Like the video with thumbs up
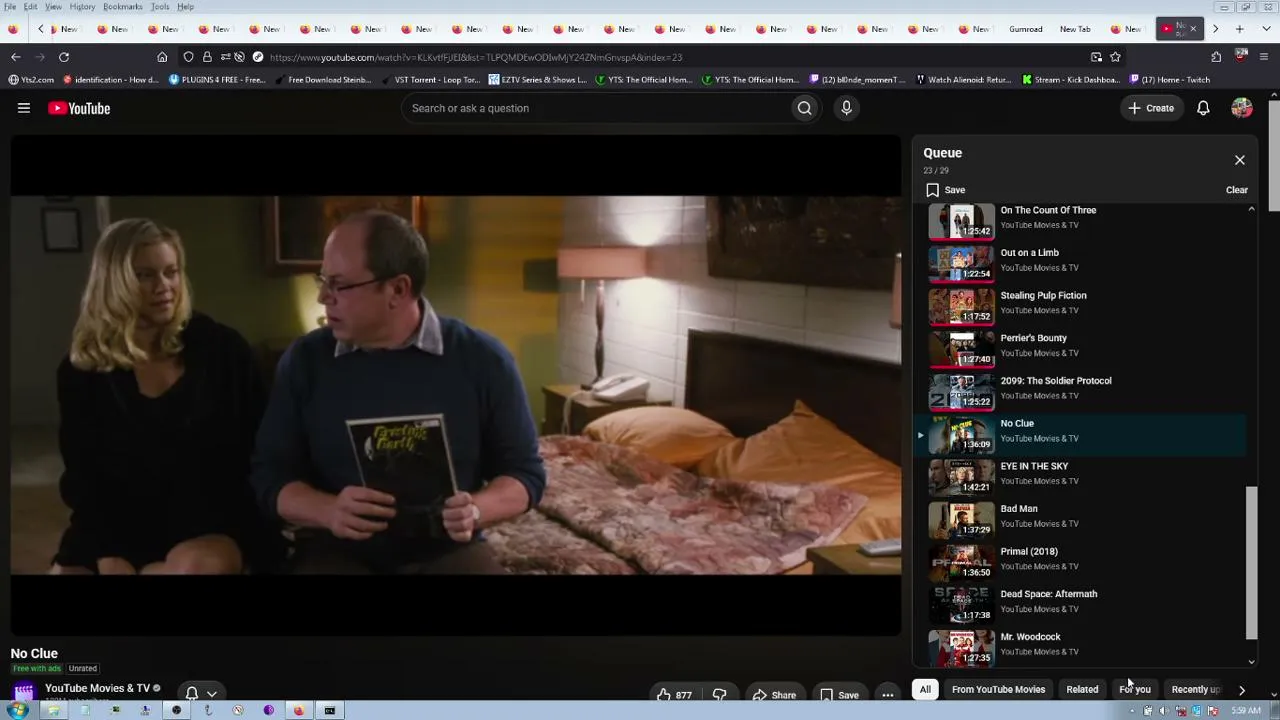The image size is (1280, 720). click(675, 695)
